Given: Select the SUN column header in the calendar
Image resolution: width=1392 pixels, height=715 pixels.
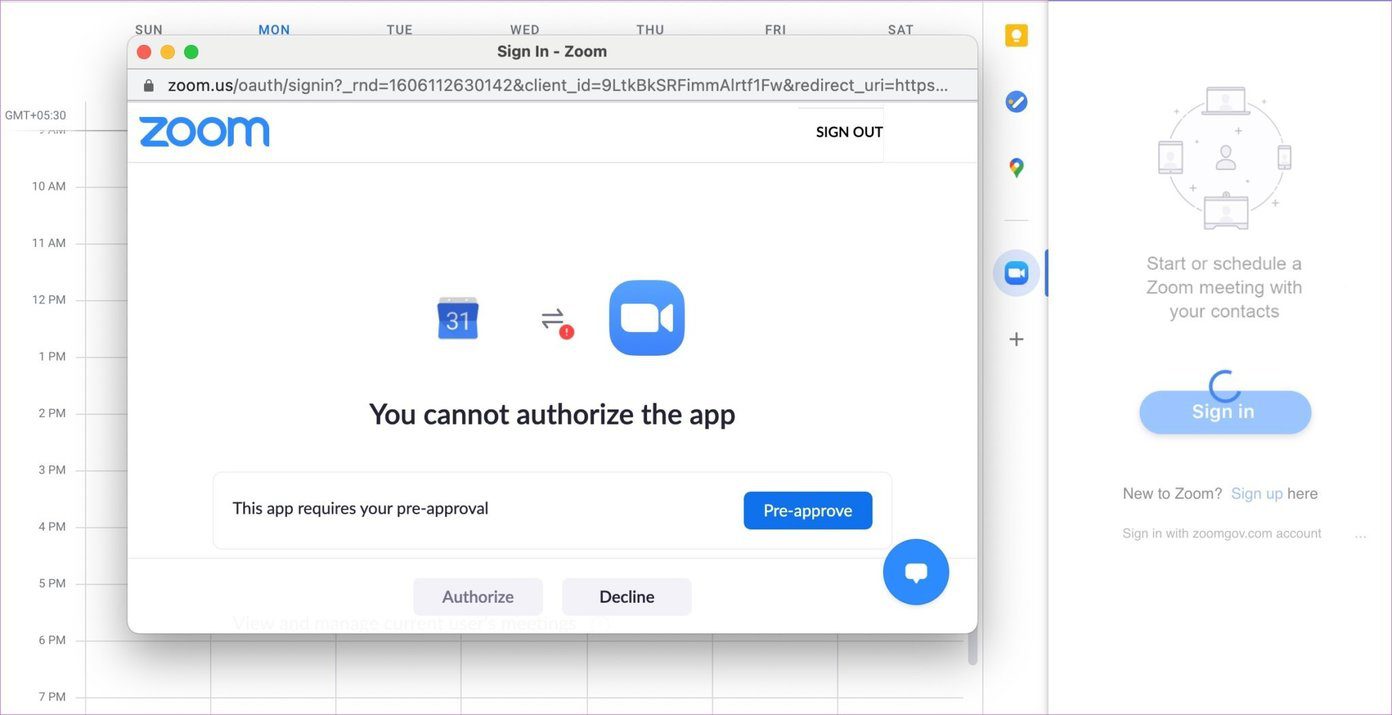Looking at the screenshot, I should (x=149, y=30).
